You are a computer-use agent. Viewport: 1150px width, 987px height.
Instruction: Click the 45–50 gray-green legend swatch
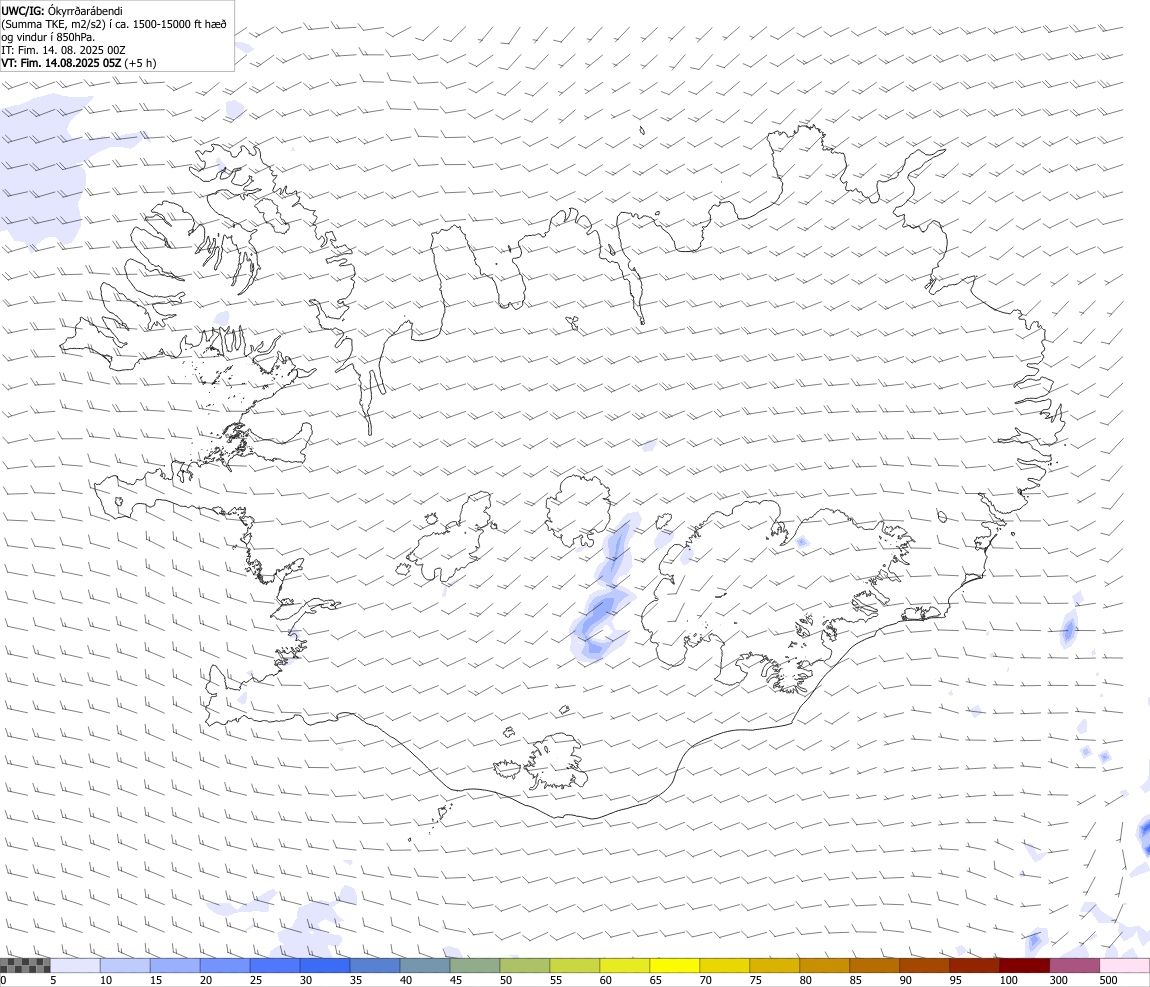click(x=475, y=965)
